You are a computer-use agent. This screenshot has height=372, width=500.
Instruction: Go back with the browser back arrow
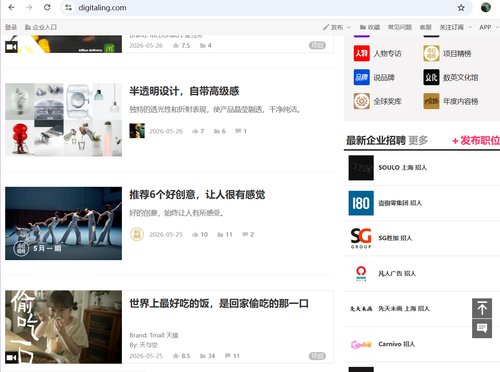coord(11,7)
